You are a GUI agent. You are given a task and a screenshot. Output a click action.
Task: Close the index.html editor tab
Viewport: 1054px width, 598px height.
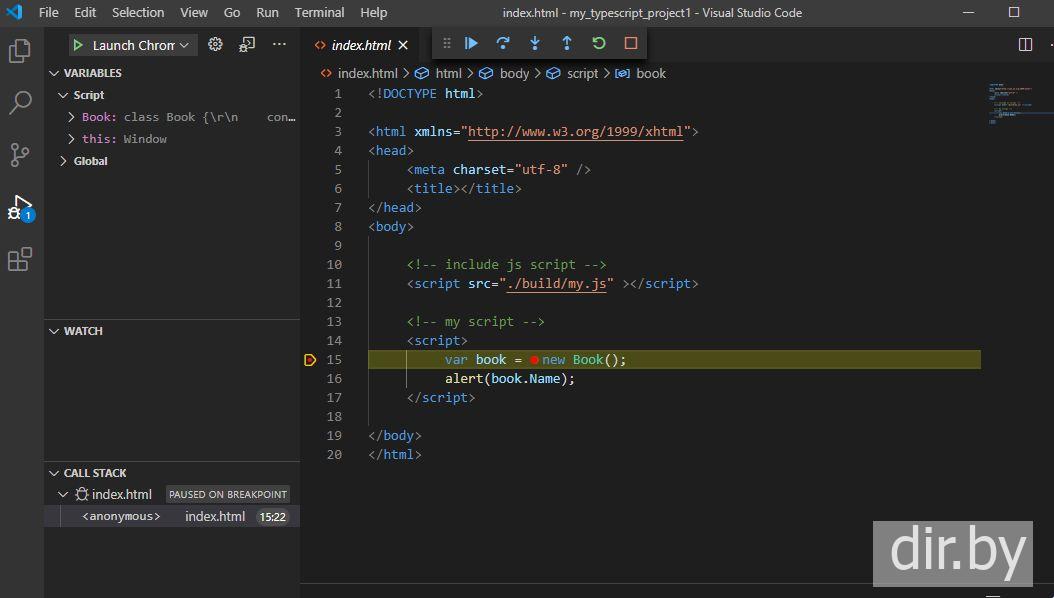click(403, 45)
